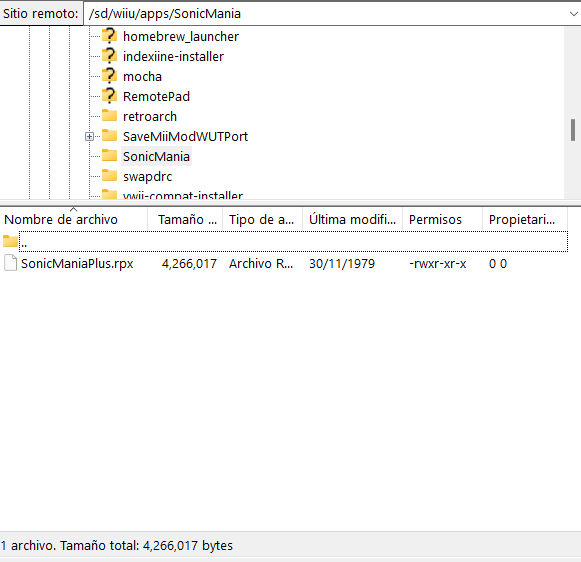Viewport: 581px width, 562px height.
Task: Click the swapdrc folder icon
Action: point(109,176)
